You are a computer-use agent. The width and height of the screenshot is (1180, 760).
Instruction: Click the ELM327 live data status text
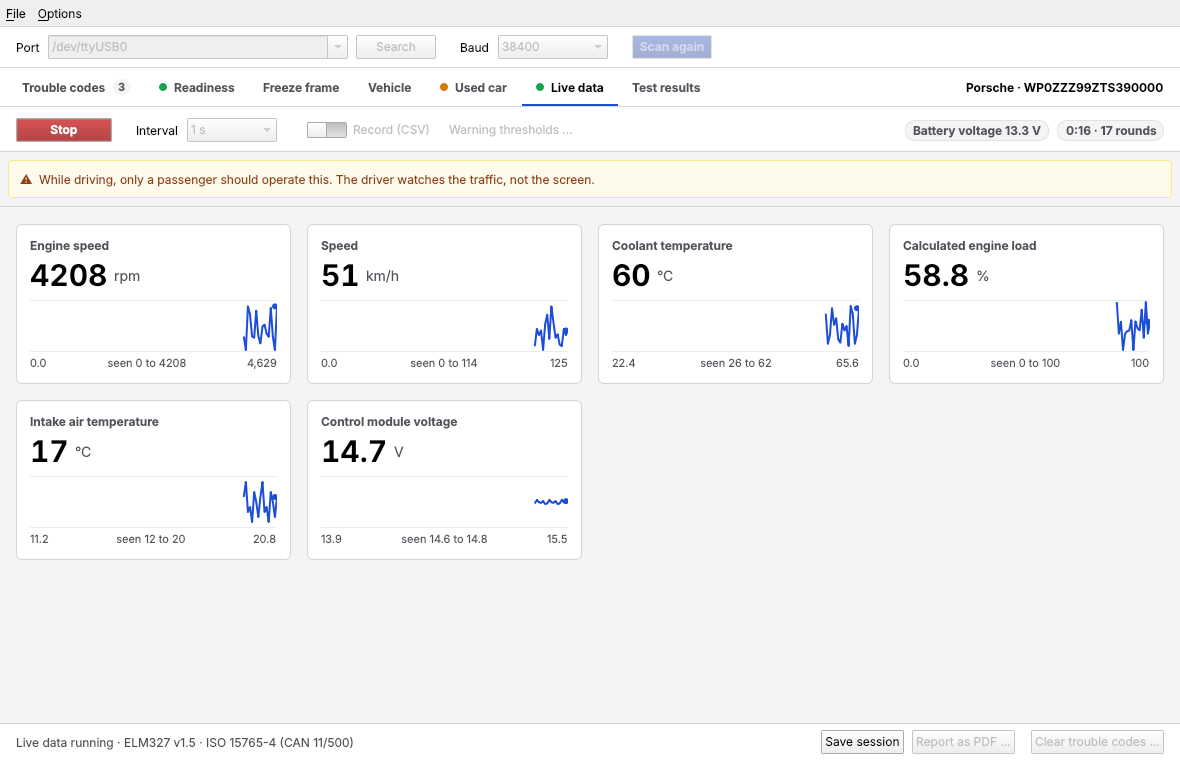[x=184, y=743]
